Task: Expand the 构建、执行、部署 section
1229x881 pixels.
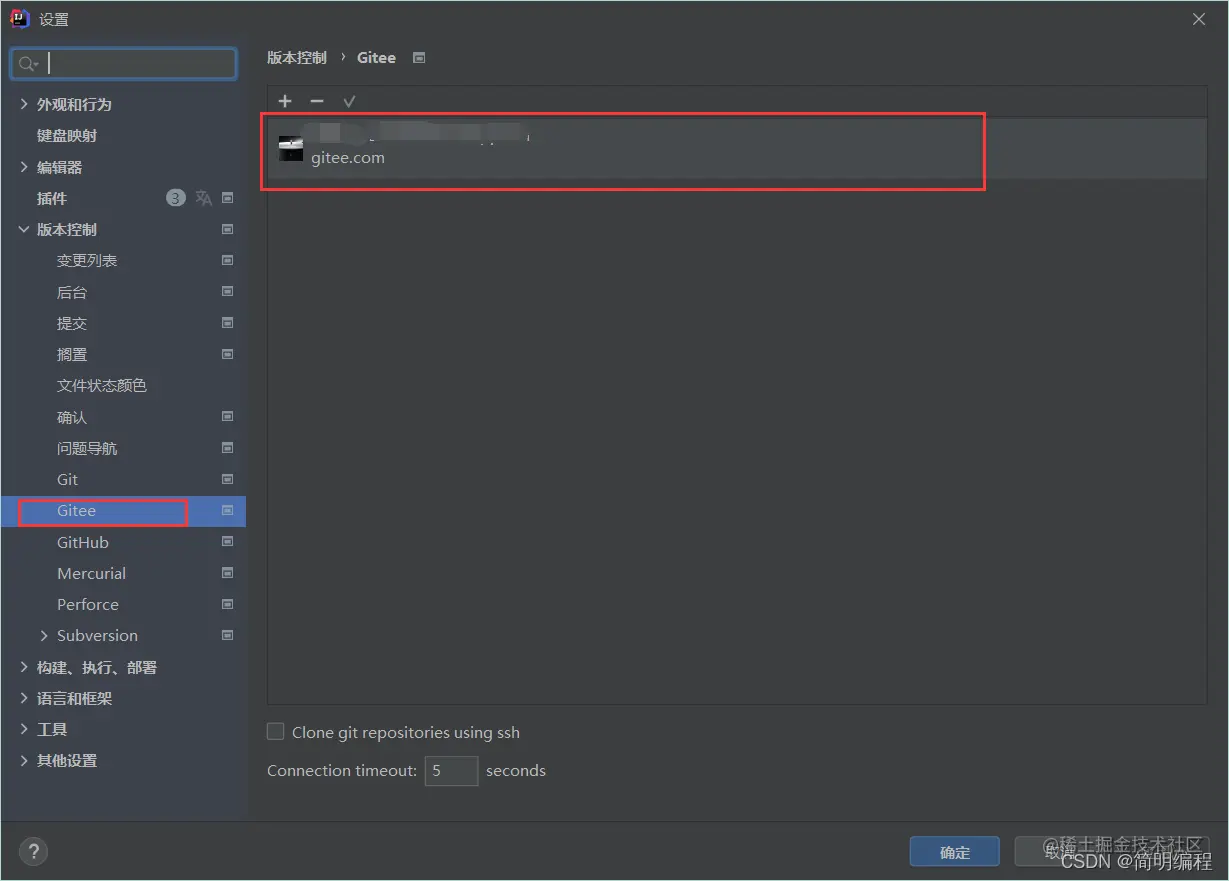Action: pyautogui.click(x=24, y=667)
